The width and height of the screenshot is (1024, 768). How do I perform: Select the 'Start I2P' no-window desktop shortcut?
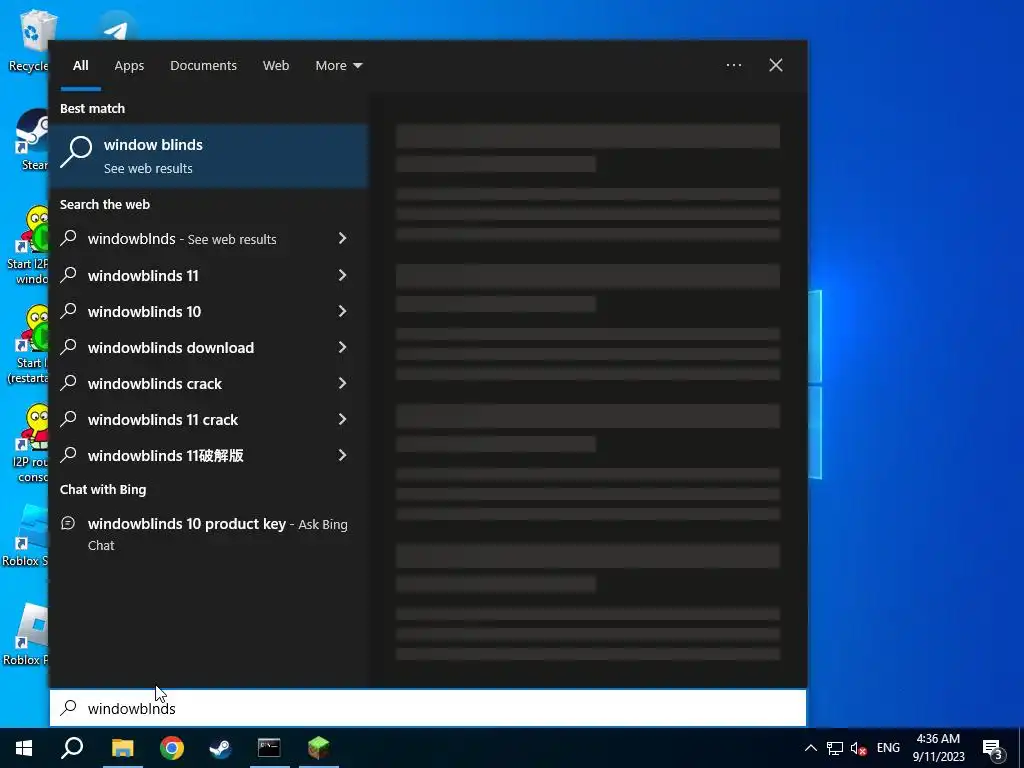coord(29,246)
